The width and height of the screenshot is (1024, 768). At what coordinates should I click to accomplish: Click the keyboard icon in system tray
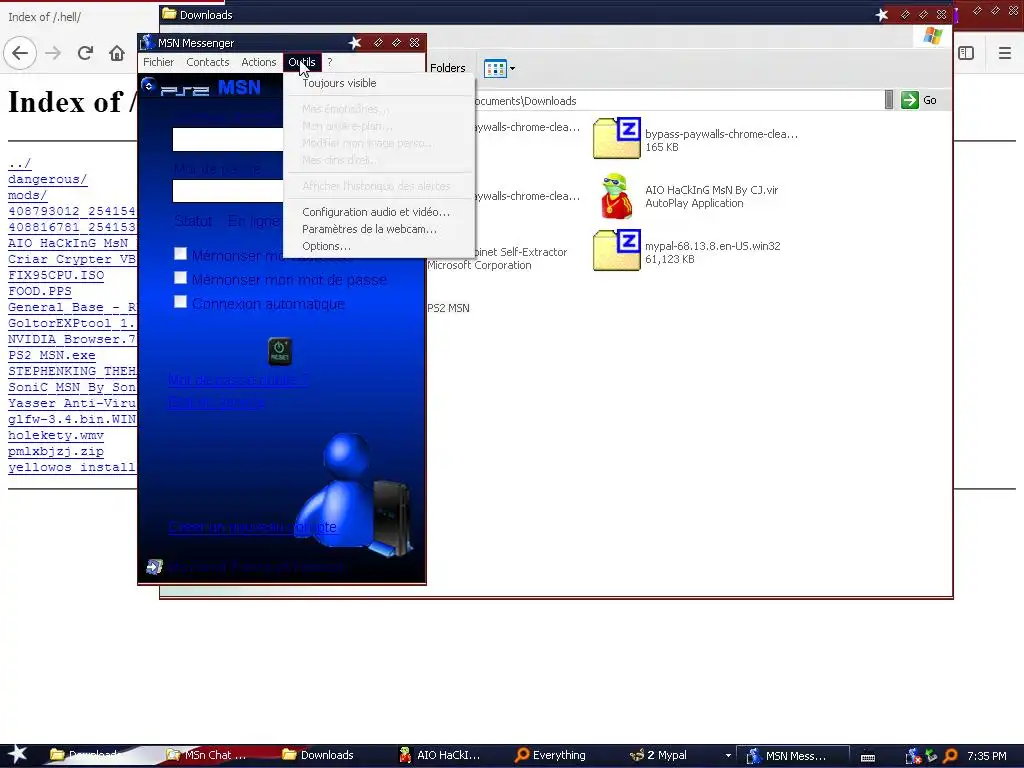[x=867, y=756]
